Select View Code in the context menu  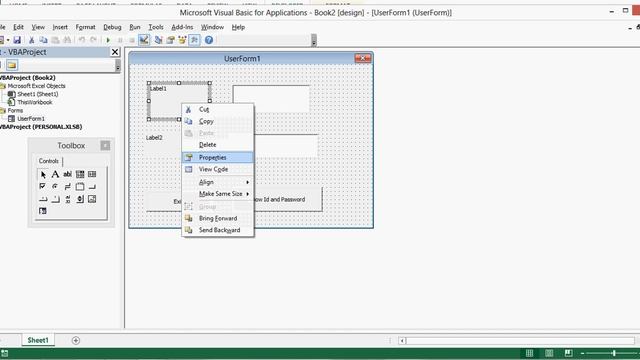pyautogui.click(x=218, y=169)
